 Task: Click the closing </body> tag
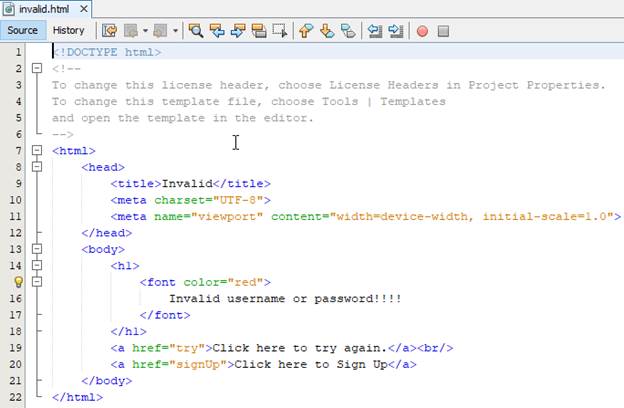pos(107,381)
